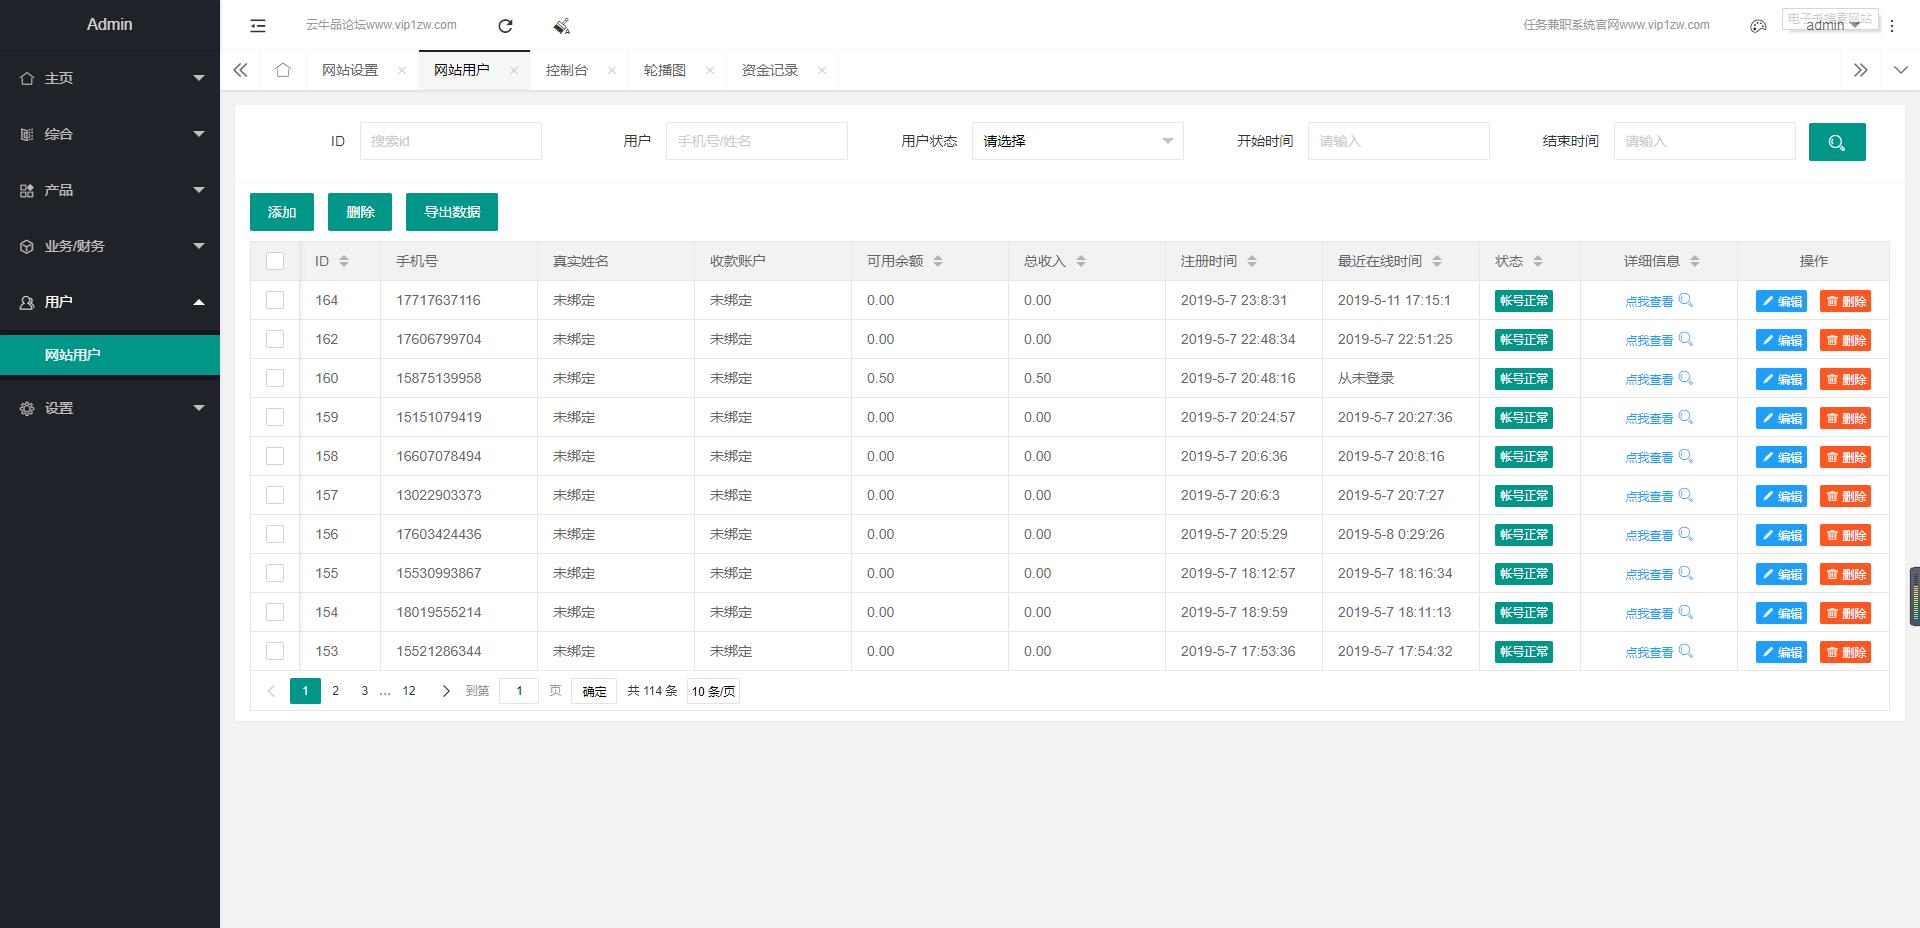Switch to the 控制台 tab
Image resolution: width=1920 pixels, height=928 pixels.
point(566,70)
